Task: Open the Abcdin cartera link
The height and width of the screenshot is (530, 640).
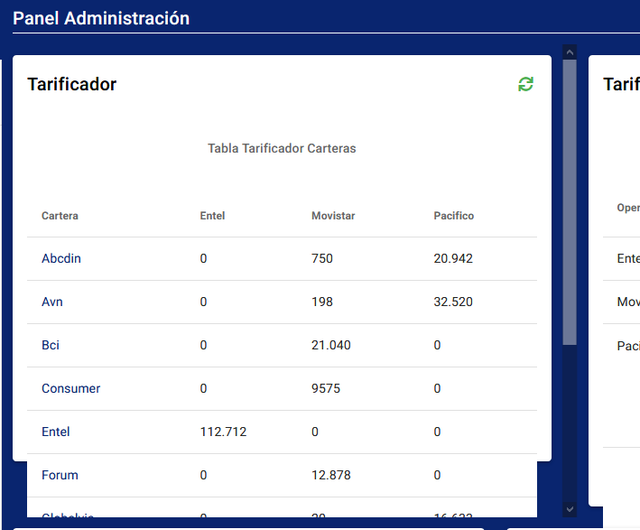Action: click(x=61, y=258)
